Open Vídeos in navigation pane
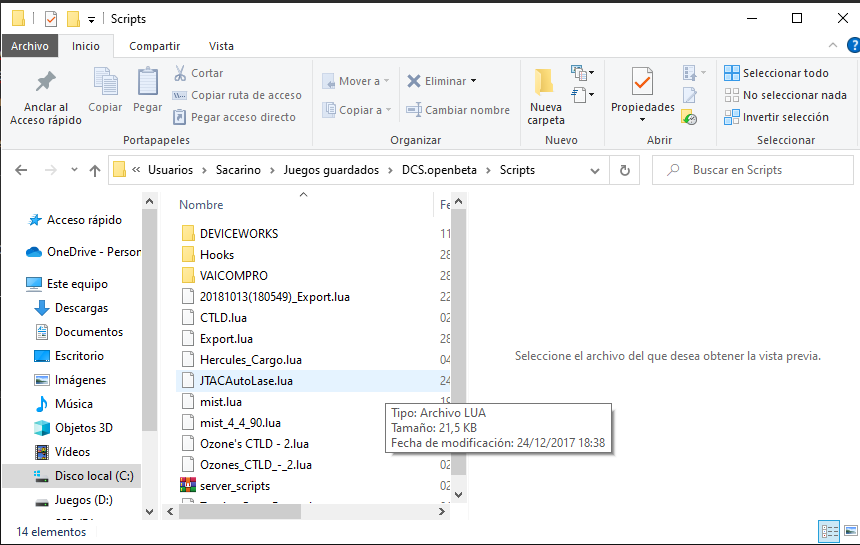 point(63,452)
